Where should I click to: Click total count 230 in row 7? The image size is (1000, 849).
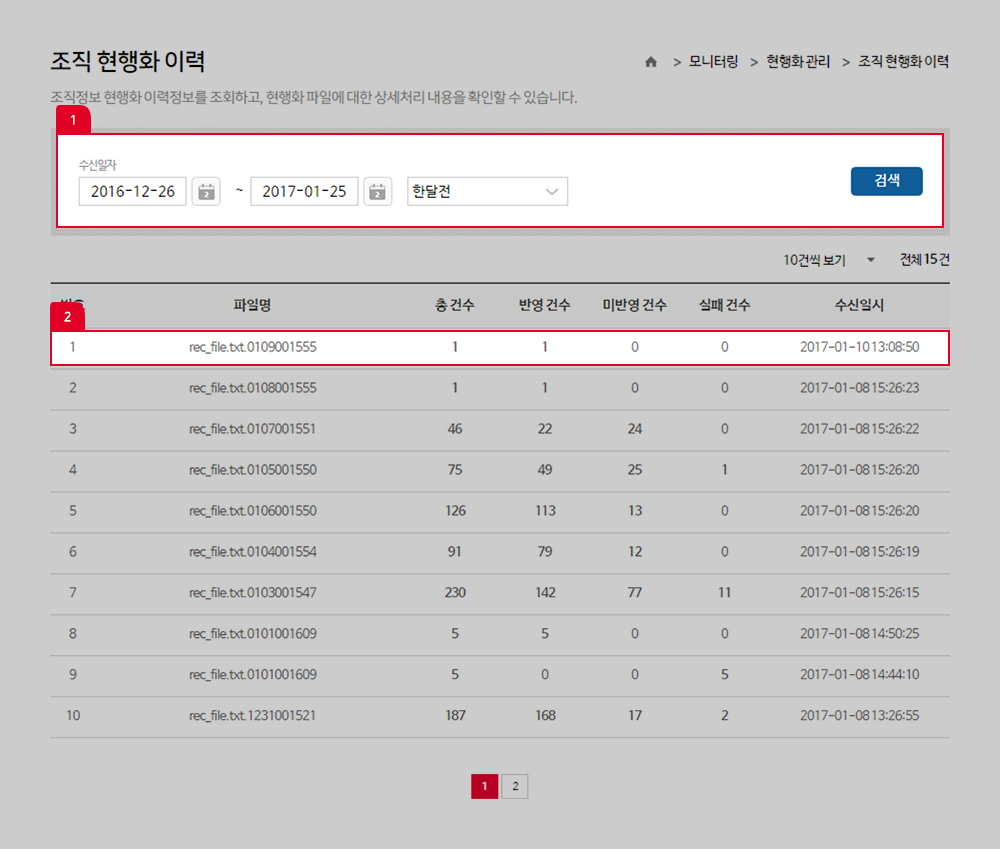[455, 593]
